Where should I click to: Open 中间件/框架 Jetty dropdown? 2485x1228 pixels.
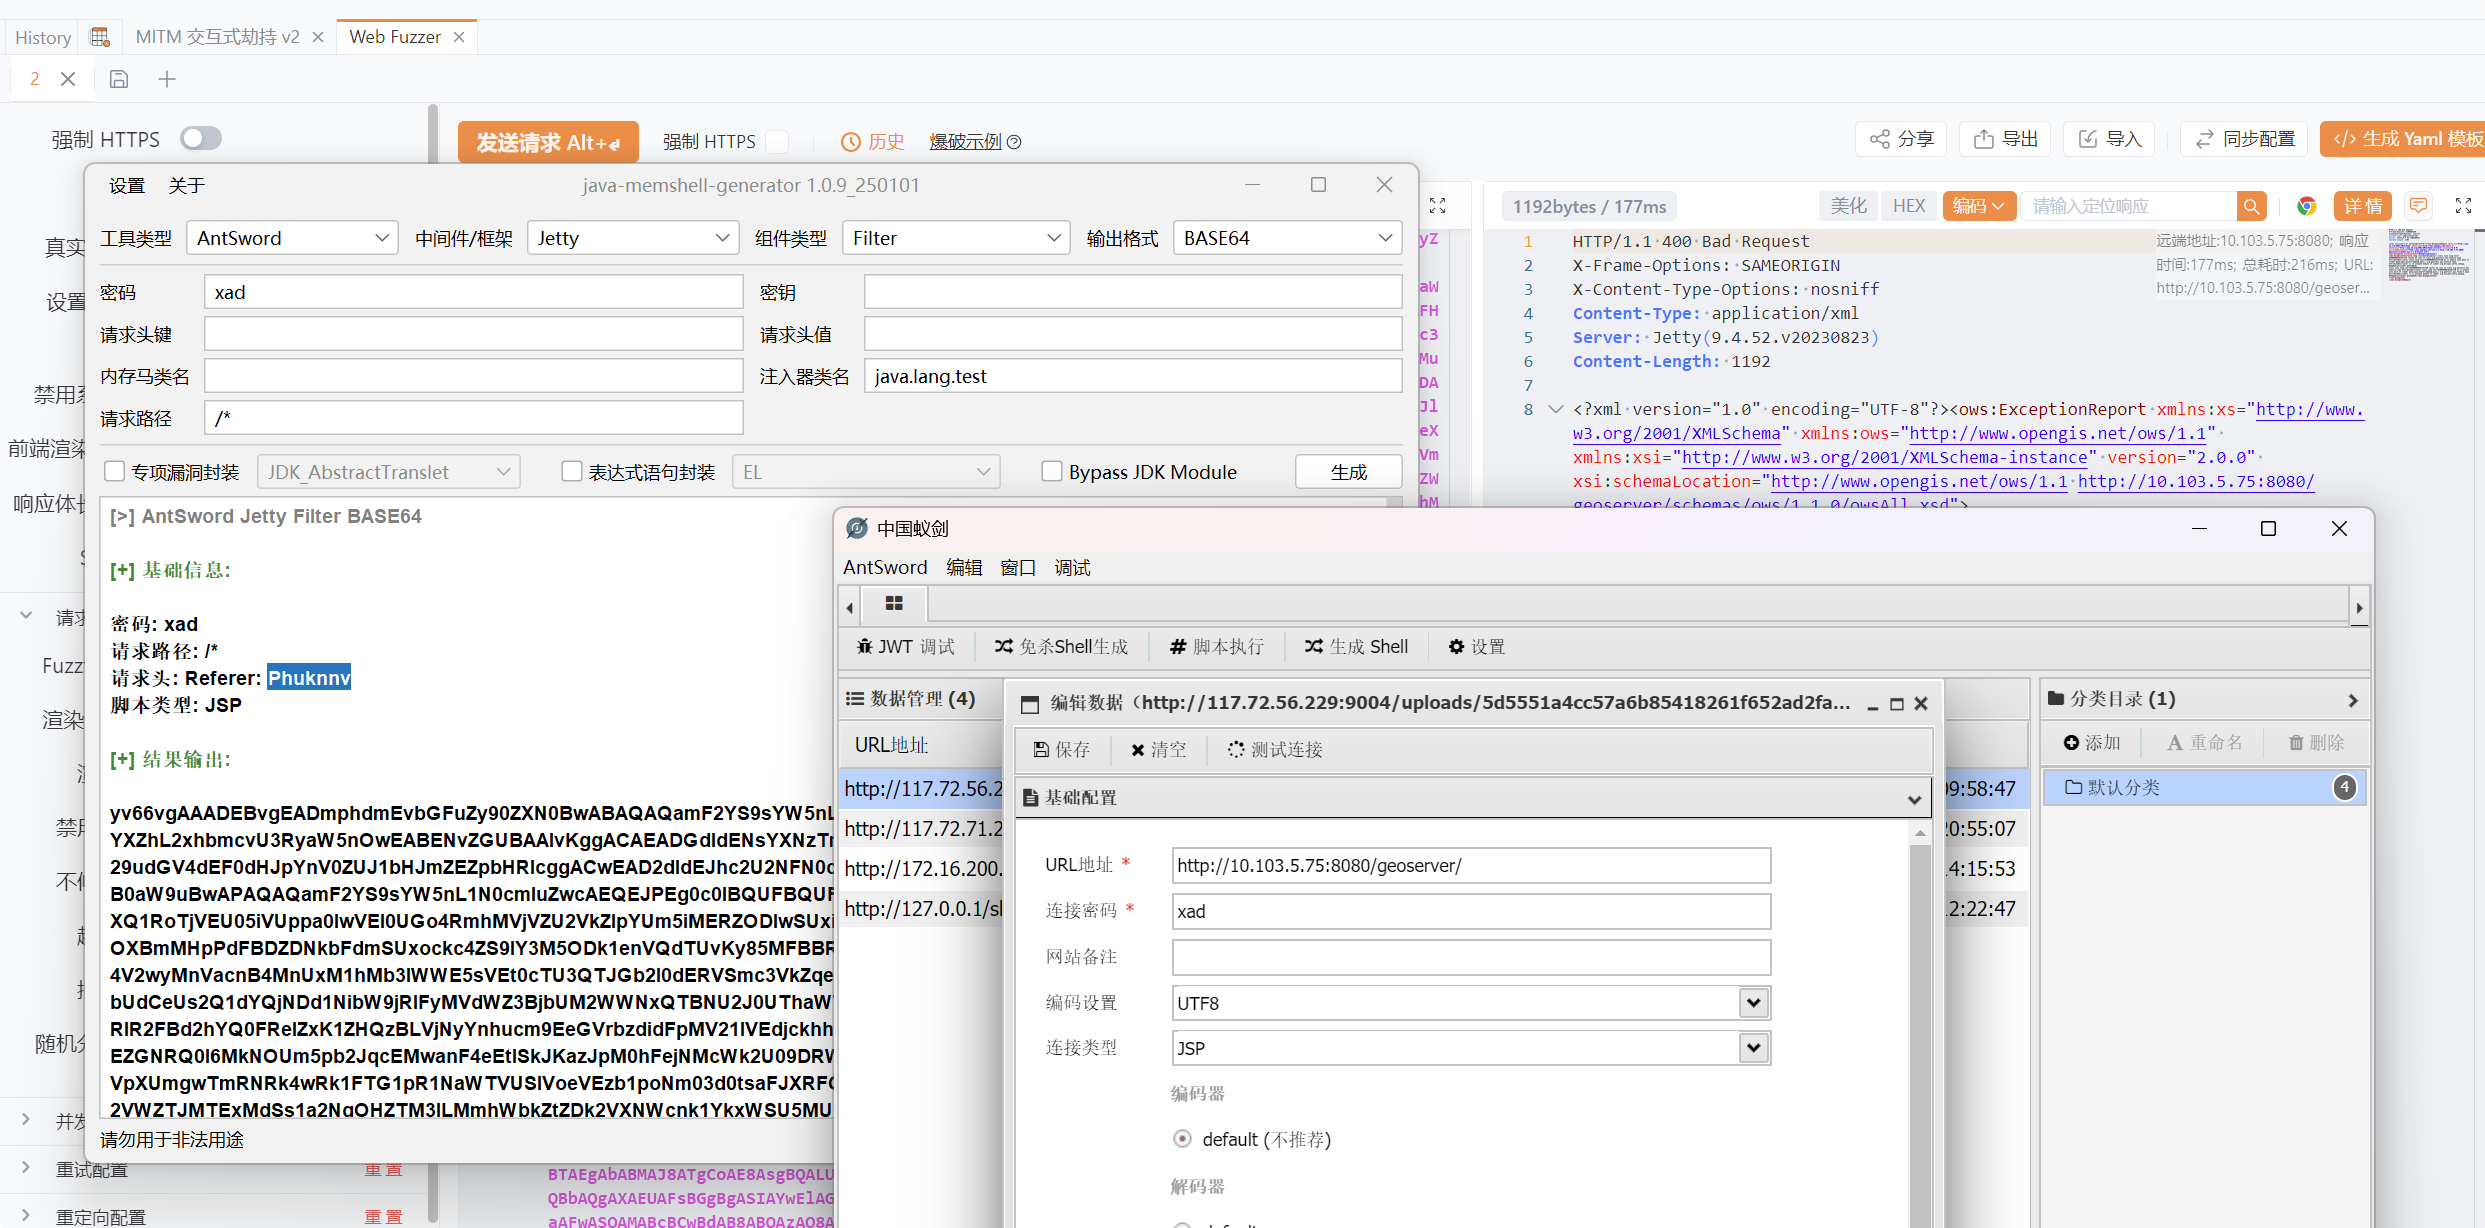point(633,238)
